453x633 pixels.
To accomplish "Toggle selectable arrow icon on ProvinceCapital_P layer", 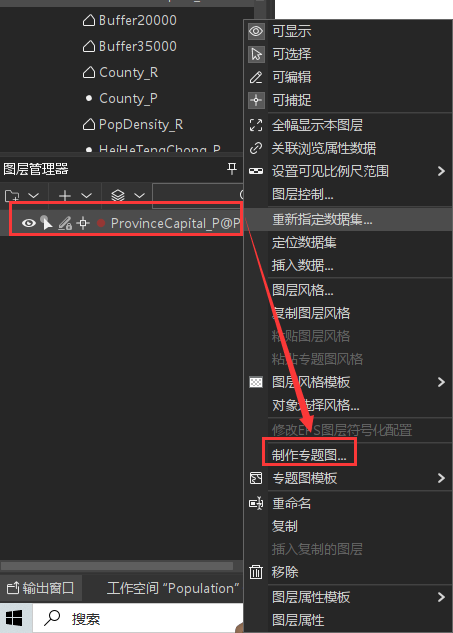I will coord(46,222).
